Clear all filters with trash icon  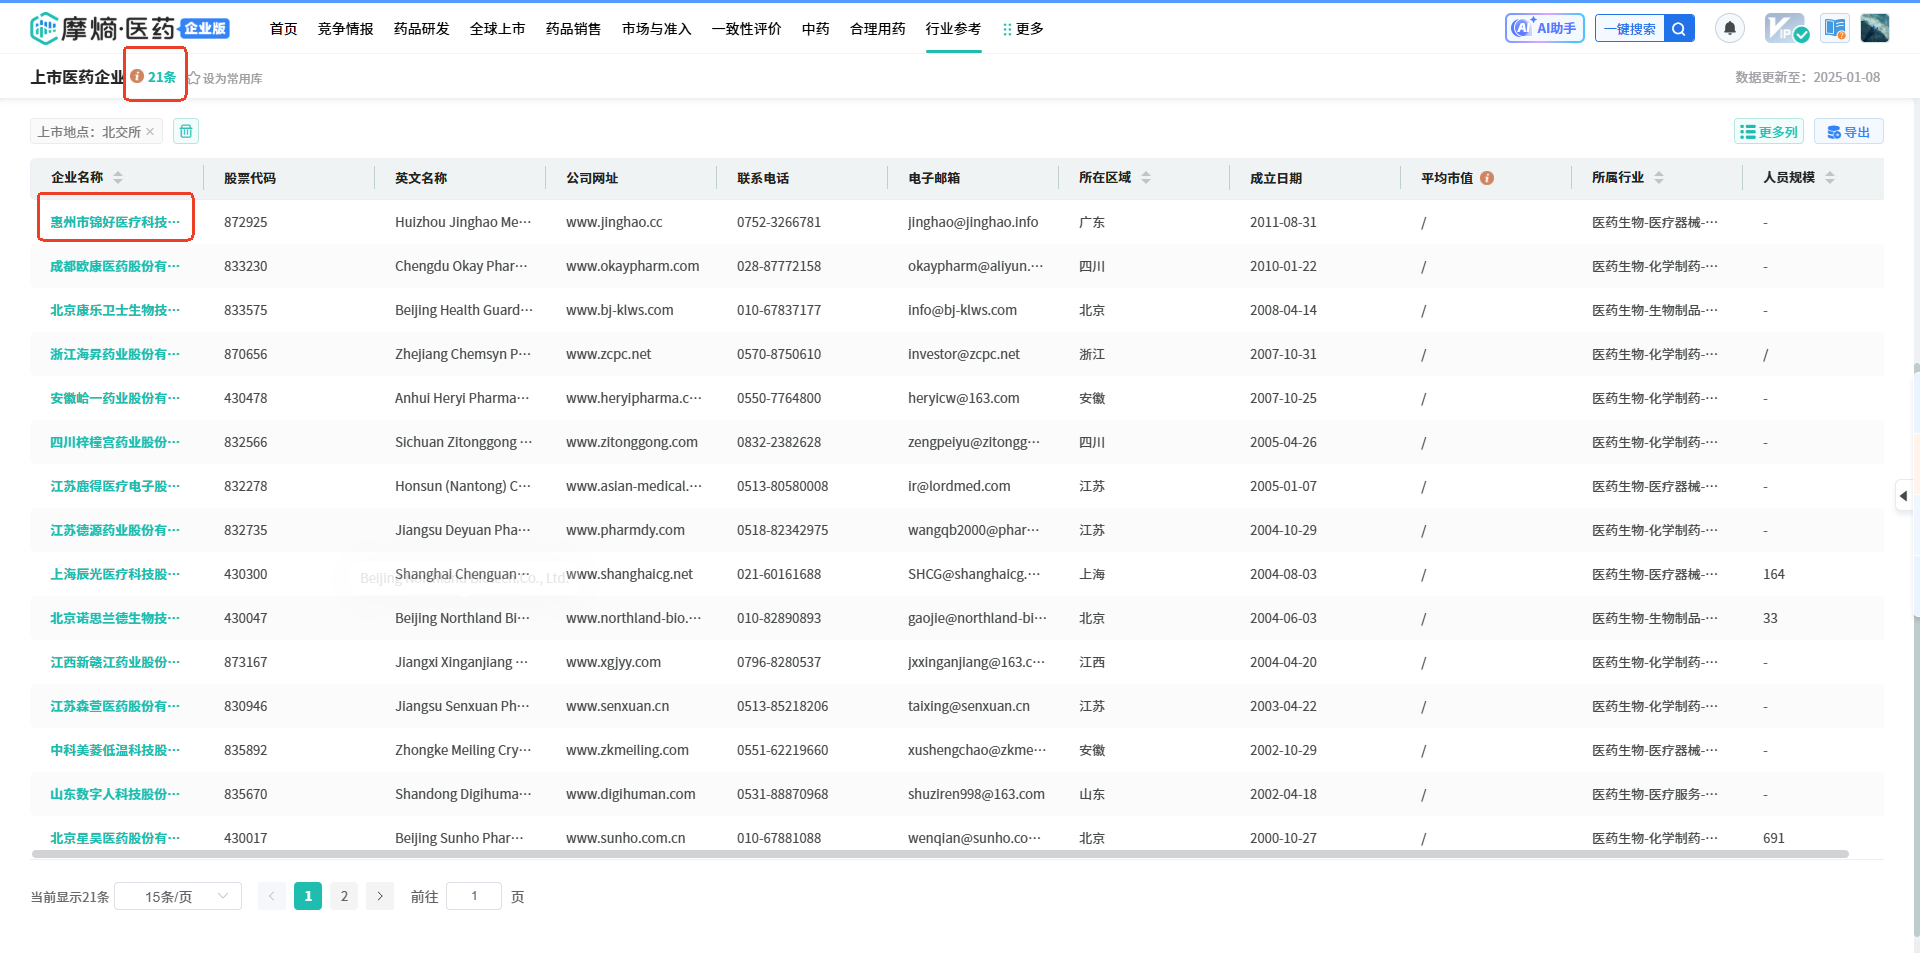point(186,131)
